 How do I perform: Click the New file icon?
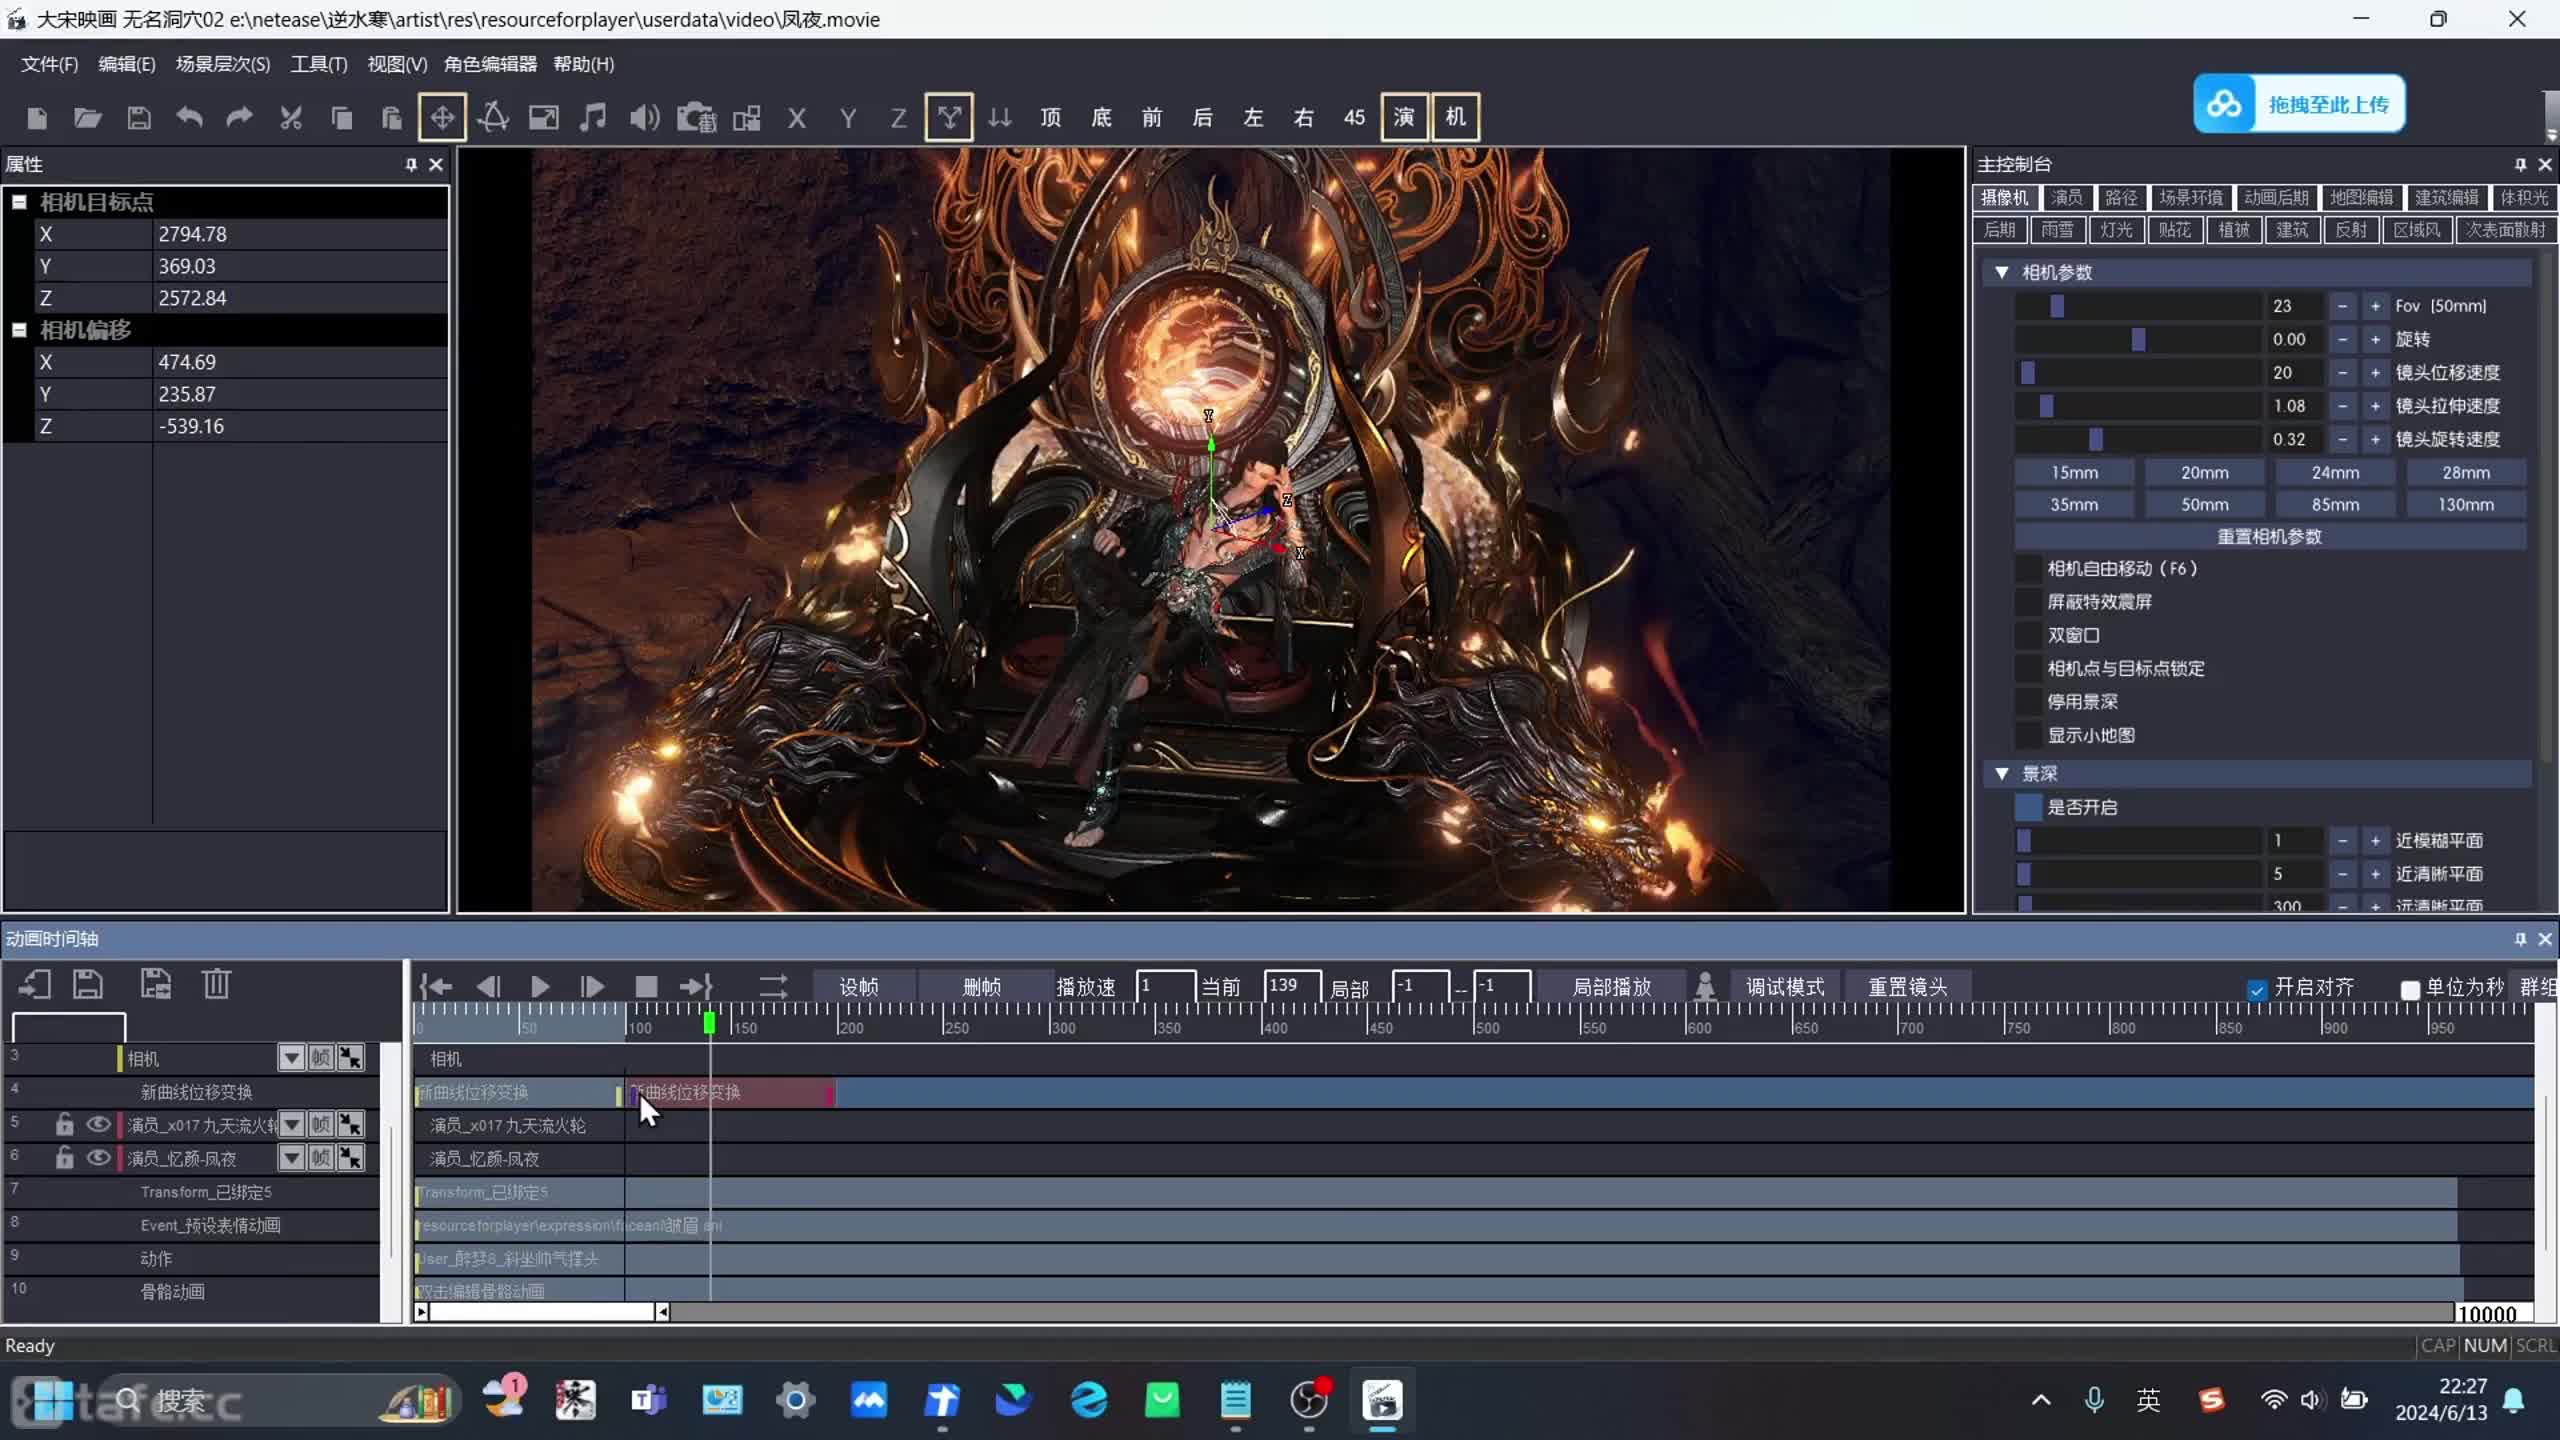pyautogui.click(x=37, y=118)
